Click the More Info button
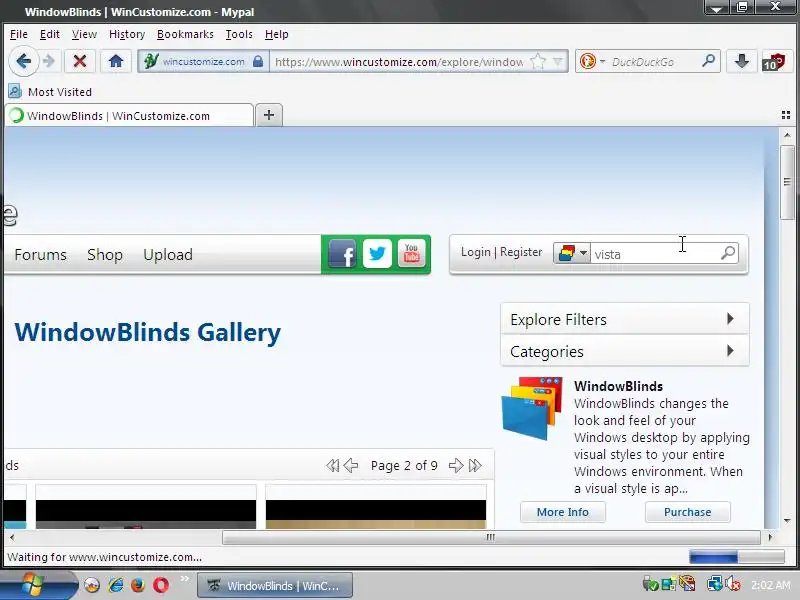The width and height of the screenshot is (800, 600). pyautogui.click(x=563, y=512)
